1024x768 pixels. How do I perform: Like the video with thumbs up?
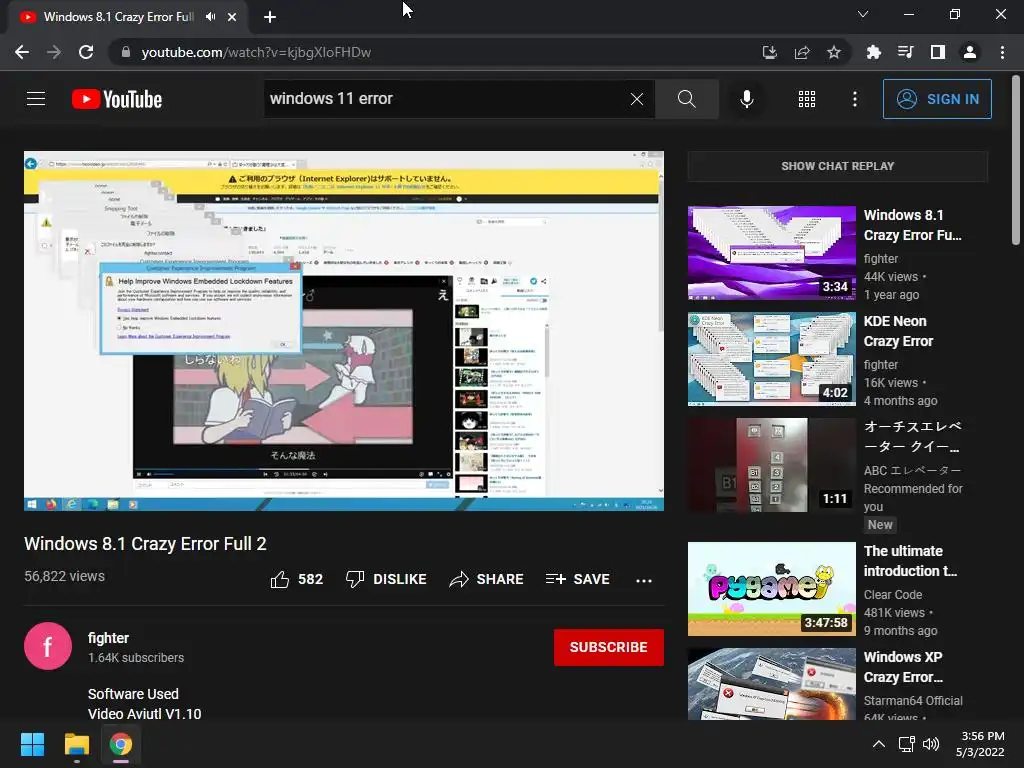[x=296, y=579]
